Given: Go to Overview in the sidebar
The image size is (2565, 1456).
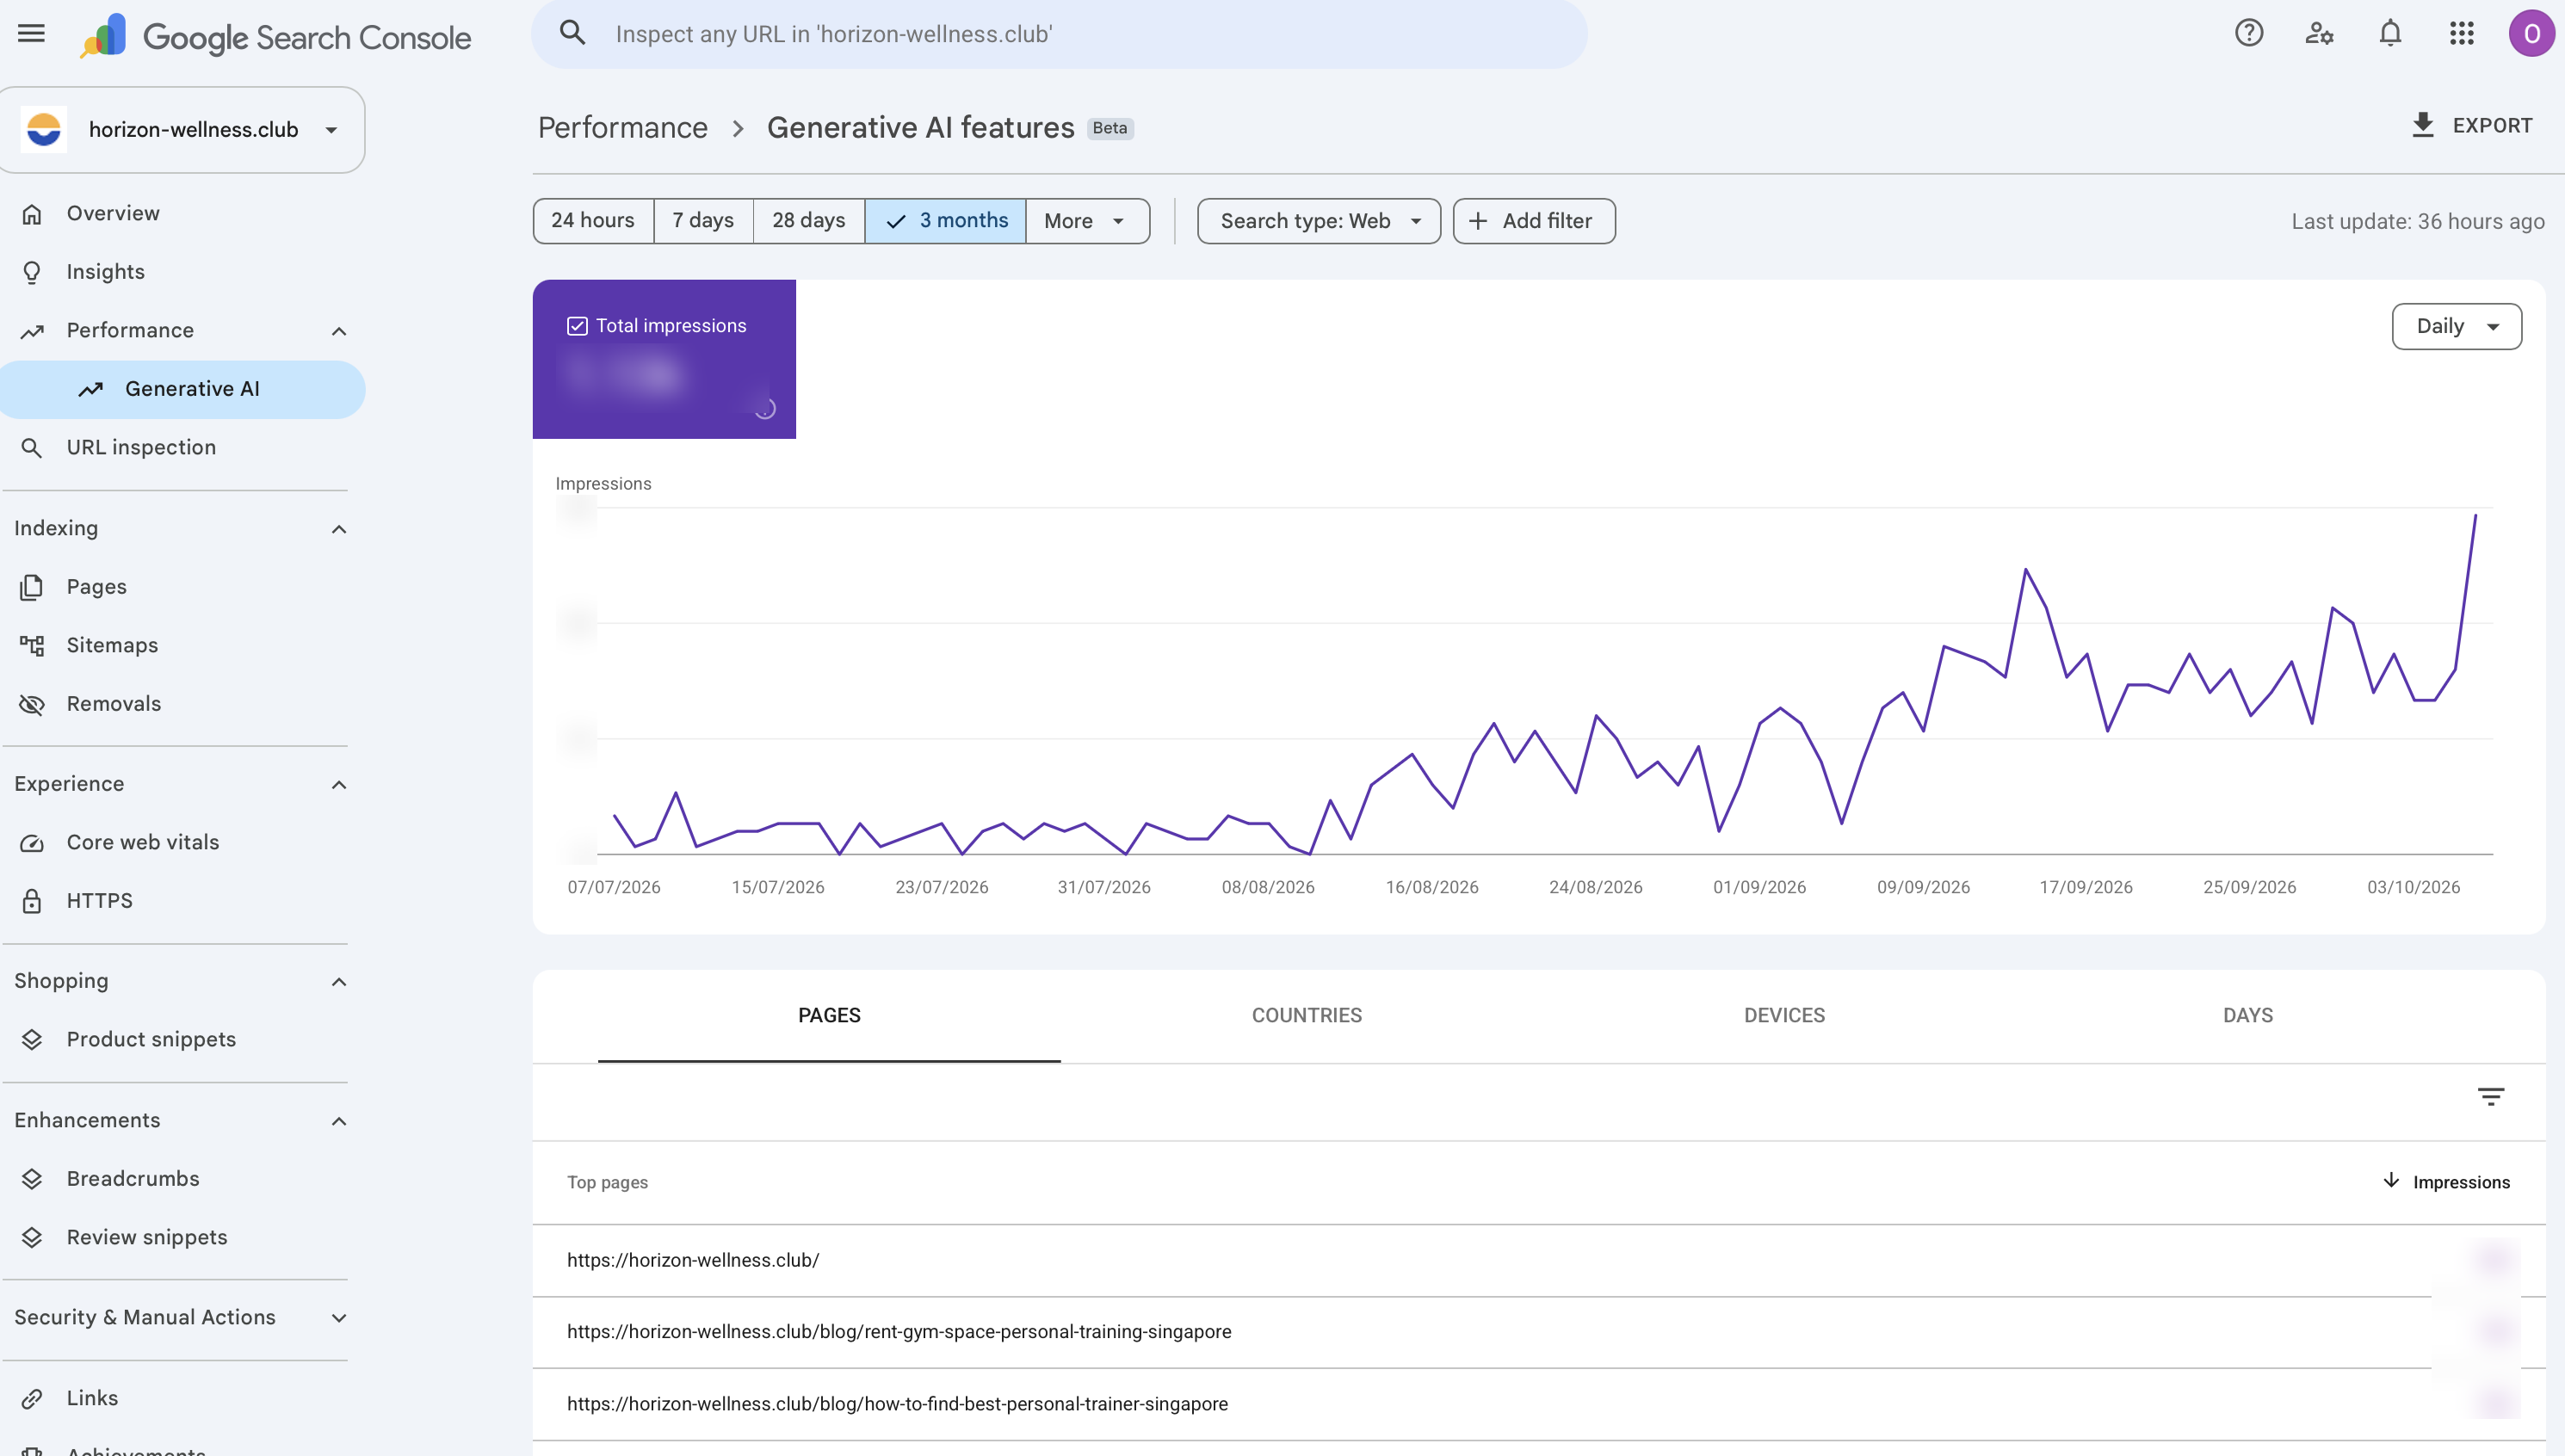Looking at the screenshot, I should click(x=113, y=213).
